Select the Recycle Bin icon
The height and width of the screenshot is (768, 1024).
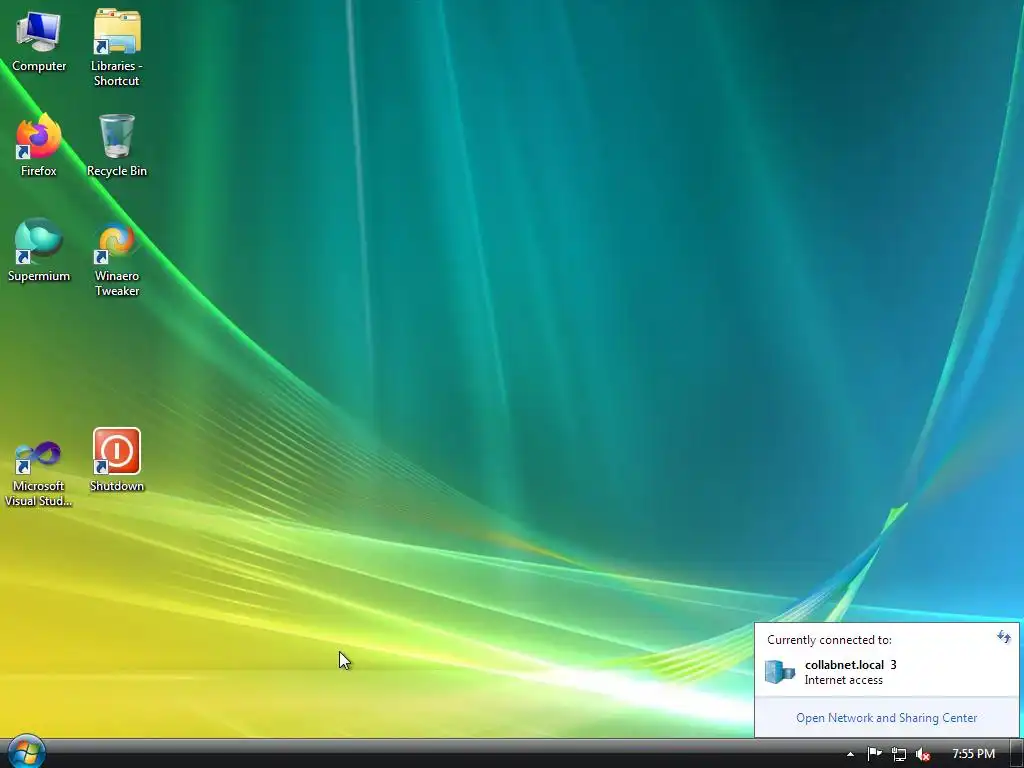coord(117,146)
